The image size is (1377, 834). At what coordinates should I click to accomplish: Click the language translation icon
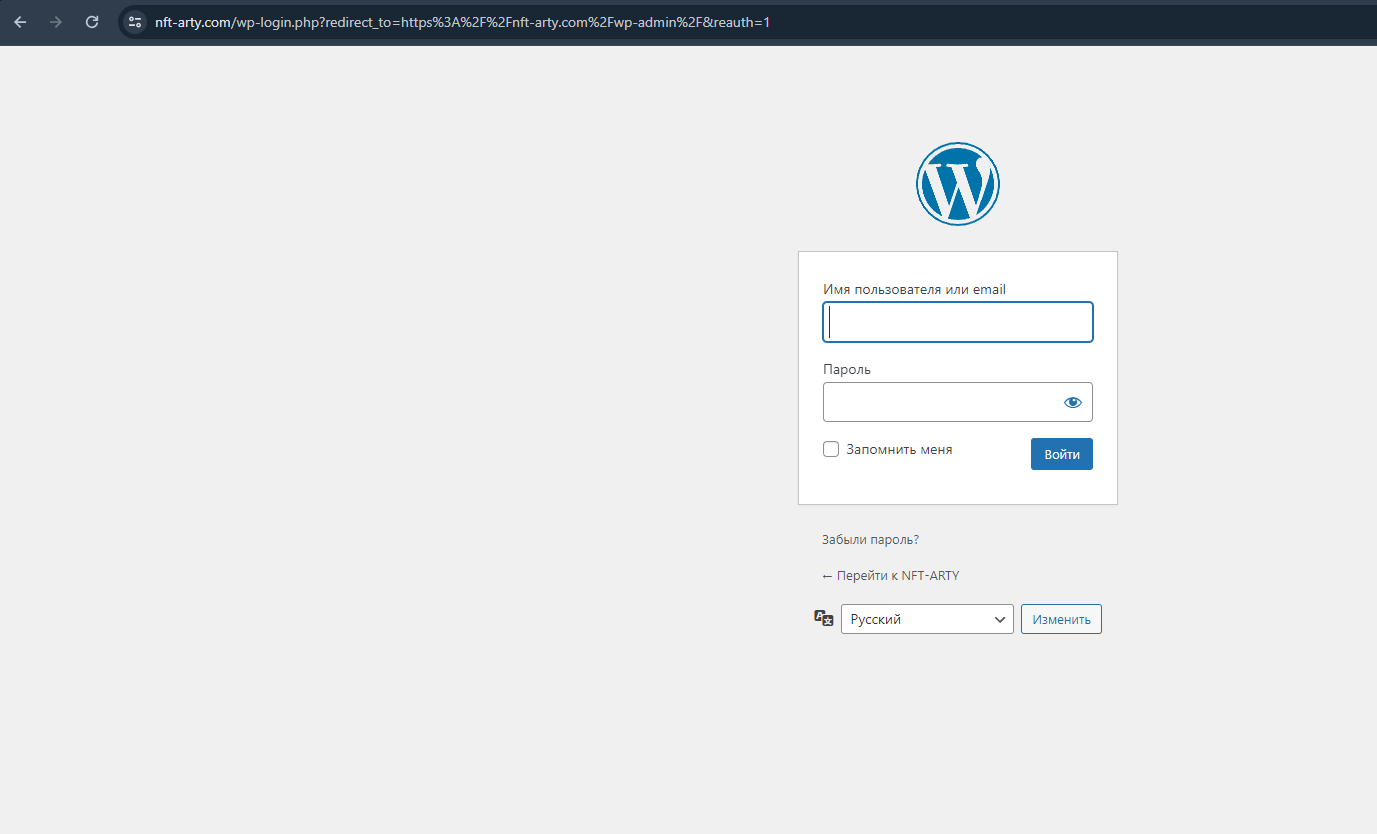pos(824,618)
